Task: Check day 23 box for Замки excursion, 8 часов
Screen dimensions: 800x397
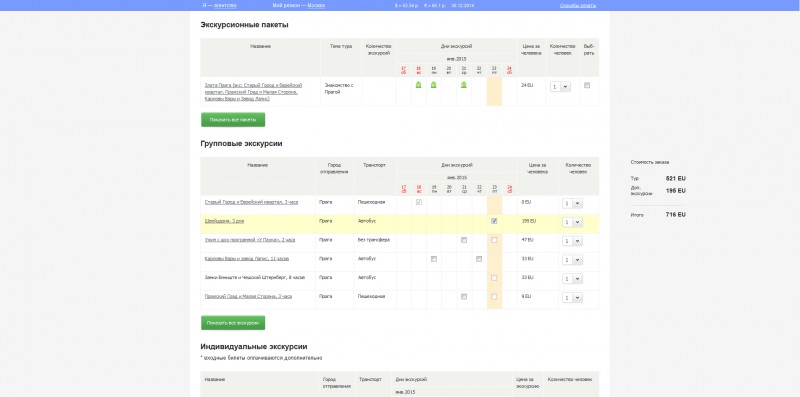Action: point(494,278)
